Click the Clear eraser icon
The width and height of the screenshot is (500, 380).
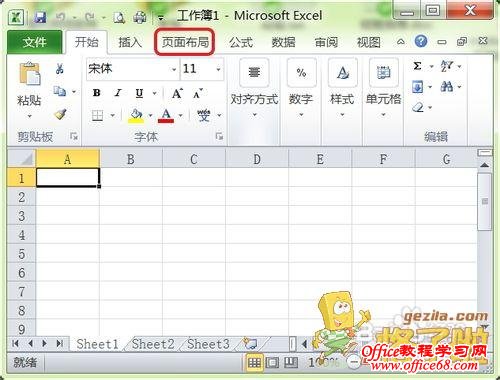click(x=418, y=107)
